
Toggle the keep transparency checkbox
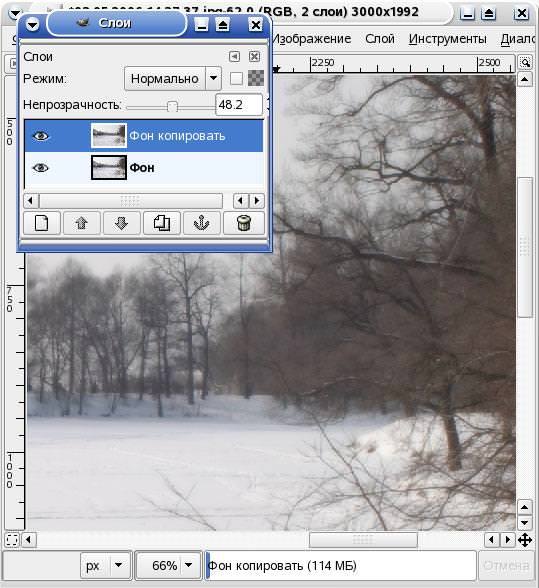tap(236, 79)
